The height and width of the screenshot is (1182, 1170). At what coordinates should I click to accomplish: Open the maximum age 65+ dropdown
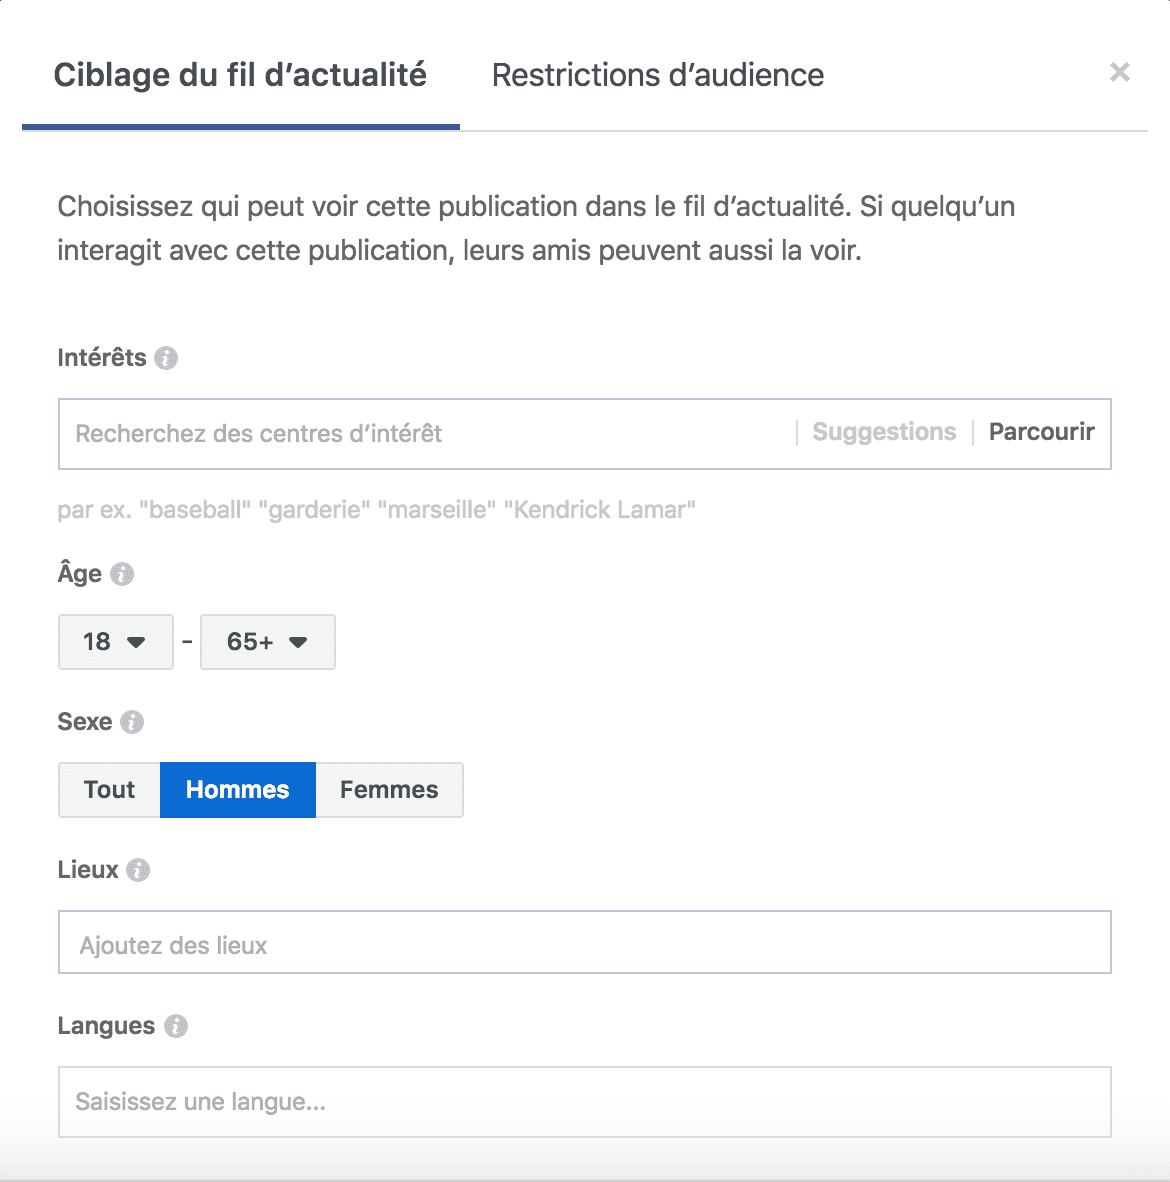(267, 642)
